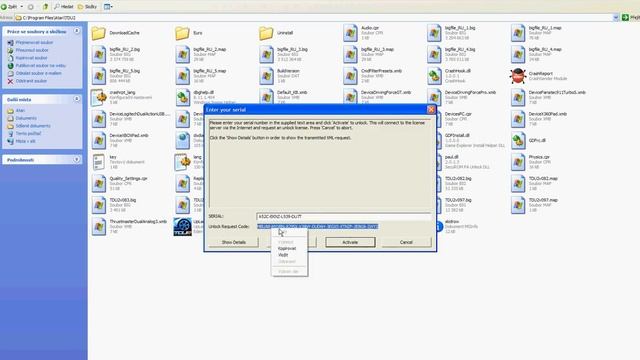640x360 pixels.
Task: Select the bigfile_RU_4.big file icon
Action: (434, 55)
